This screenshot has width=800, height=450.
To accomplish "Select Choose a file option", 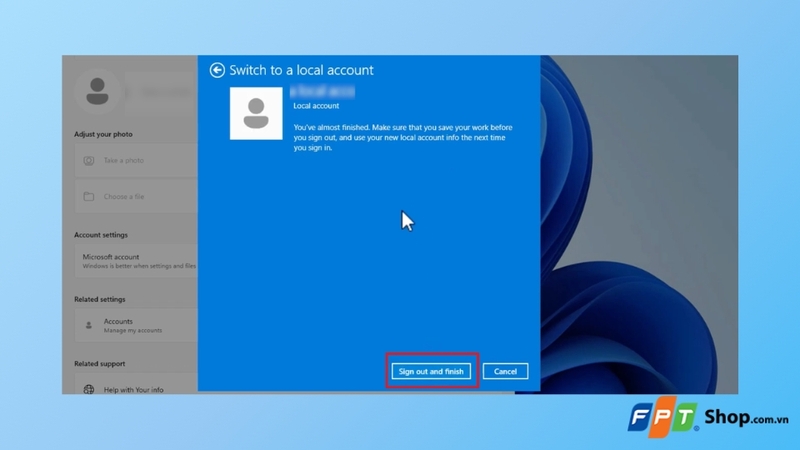I will 136,196.
